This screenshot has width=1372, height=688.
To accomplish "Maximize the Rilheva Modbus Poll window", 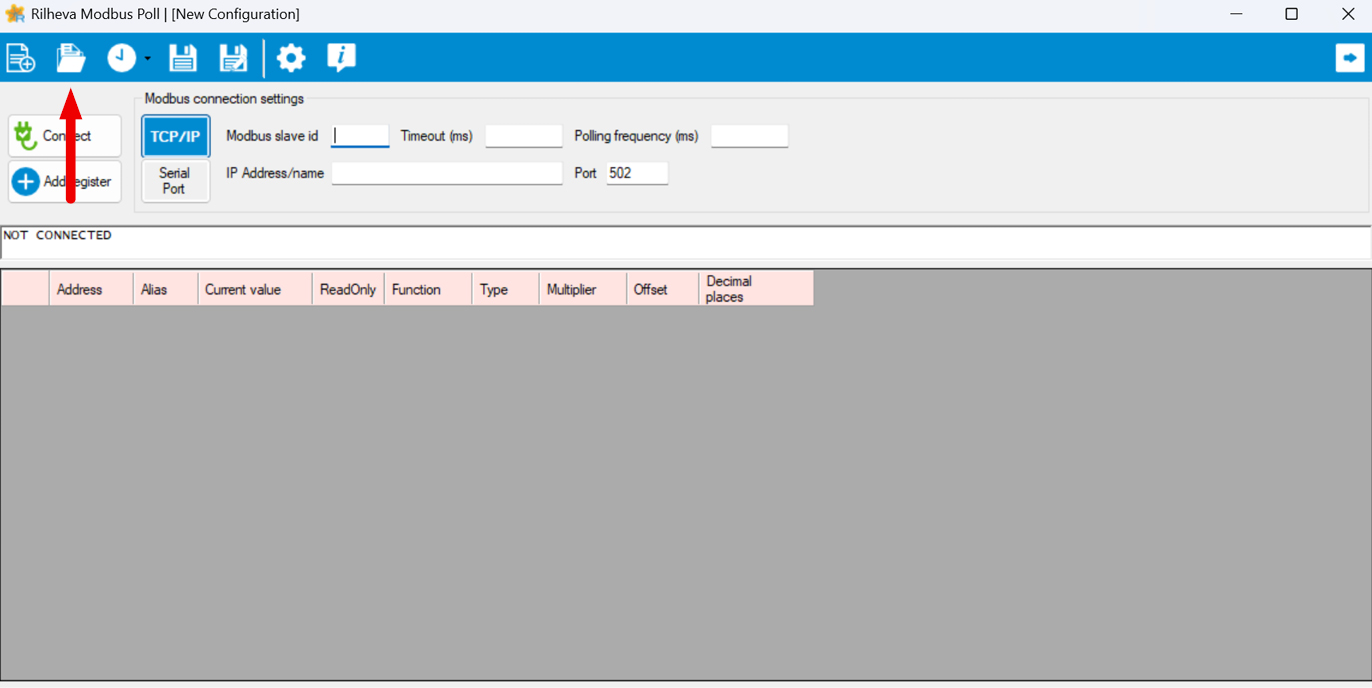I will [1291, 14].
